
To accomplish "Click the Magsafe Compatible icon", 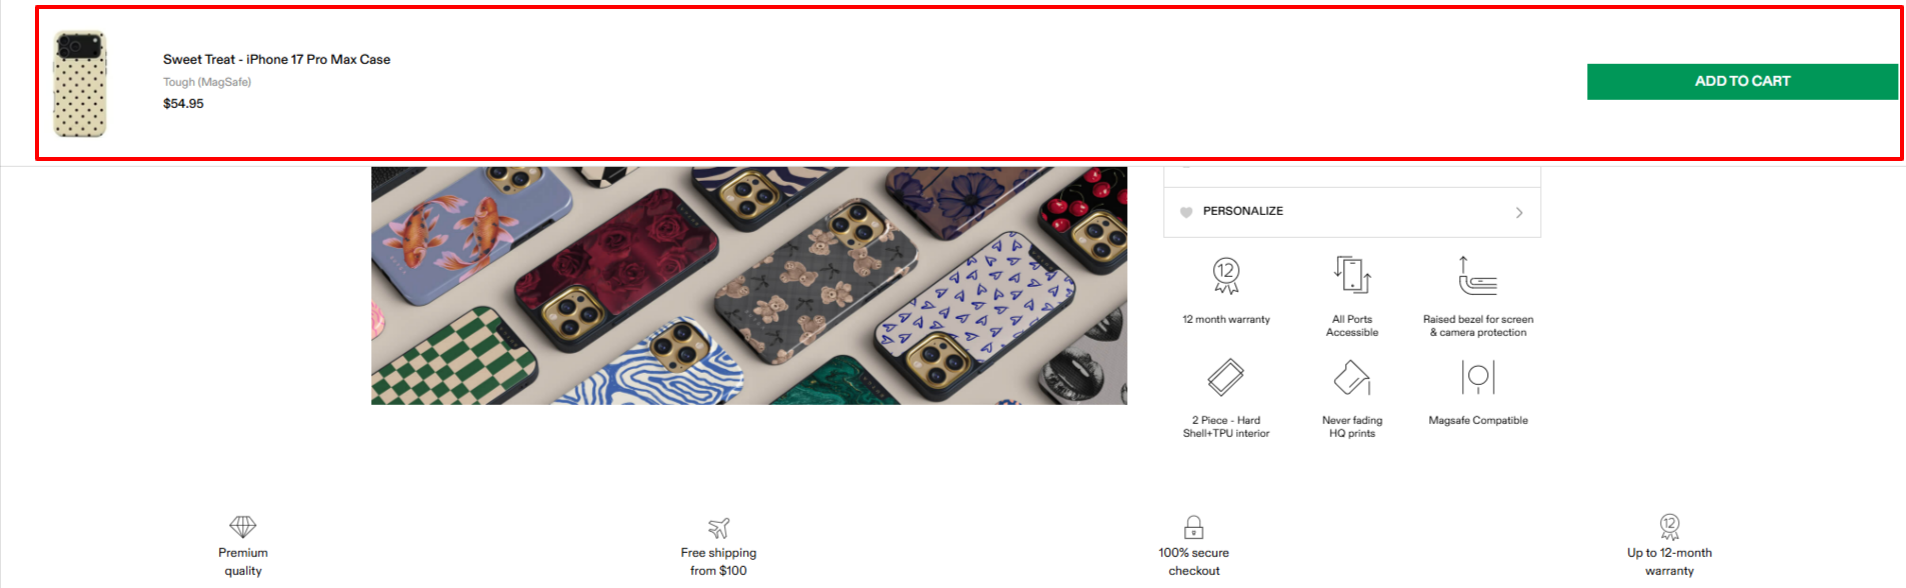I will tap(1478, 377).
